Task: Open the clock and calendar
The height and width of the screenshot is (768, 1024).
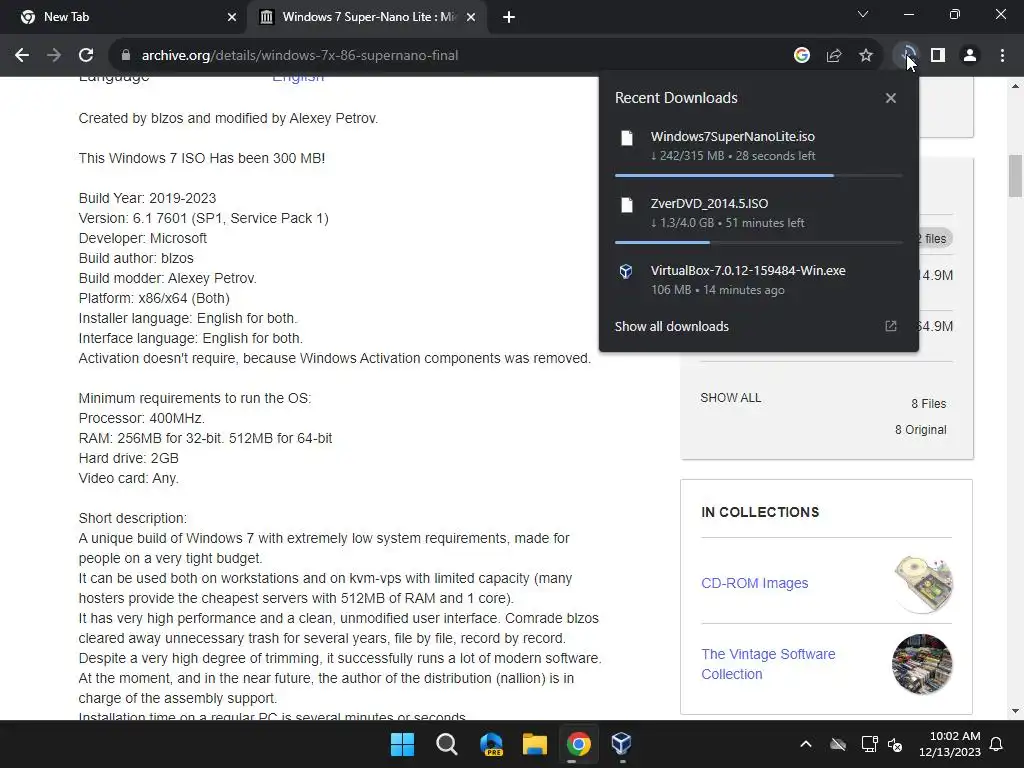Action: (950, 744)
